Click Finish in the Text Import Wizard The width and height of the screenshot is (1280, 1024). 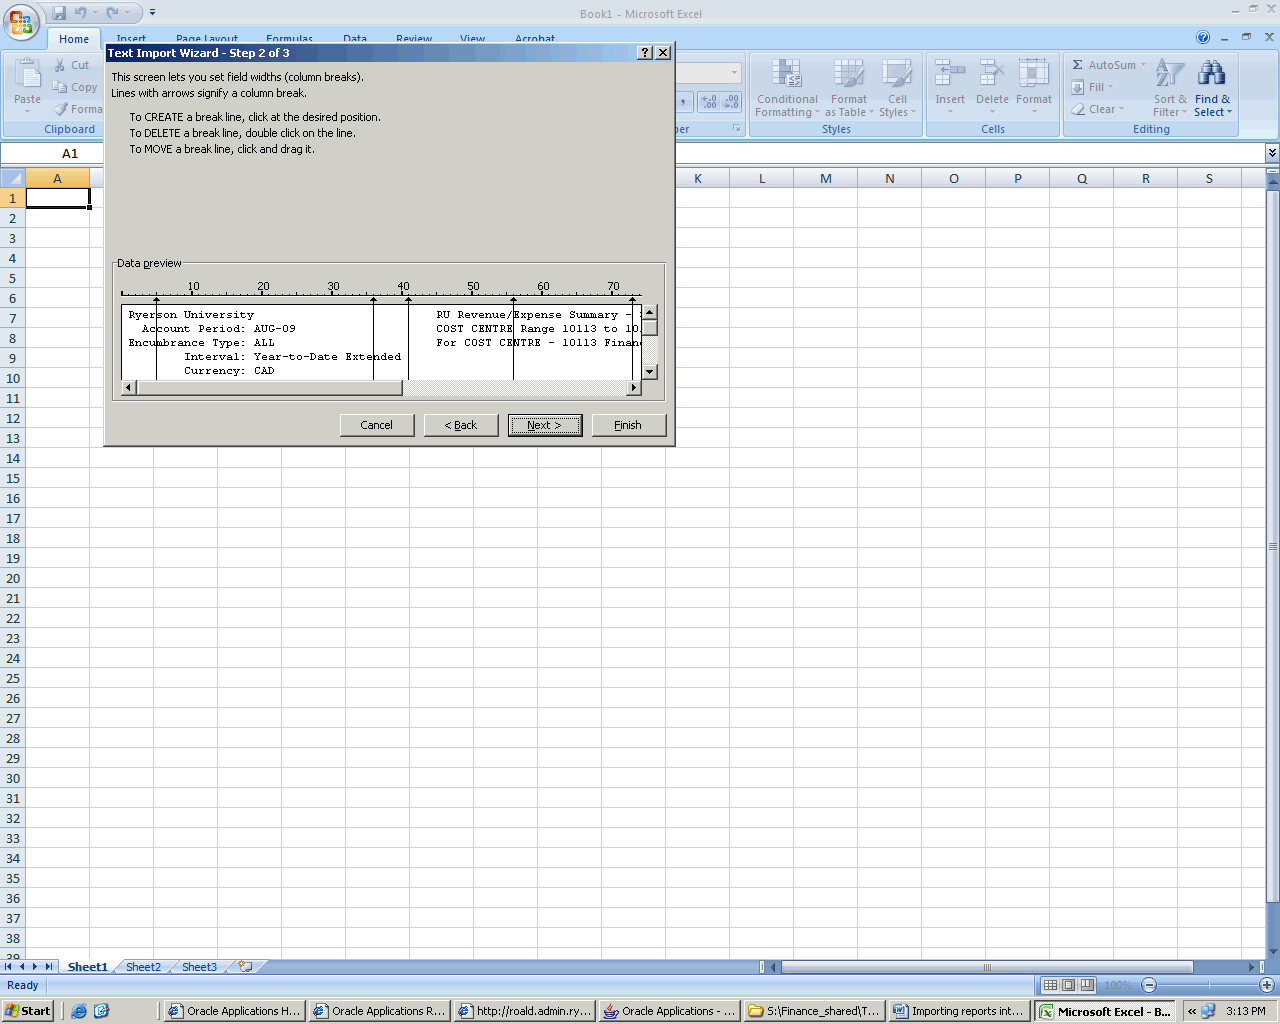(628, 425)
